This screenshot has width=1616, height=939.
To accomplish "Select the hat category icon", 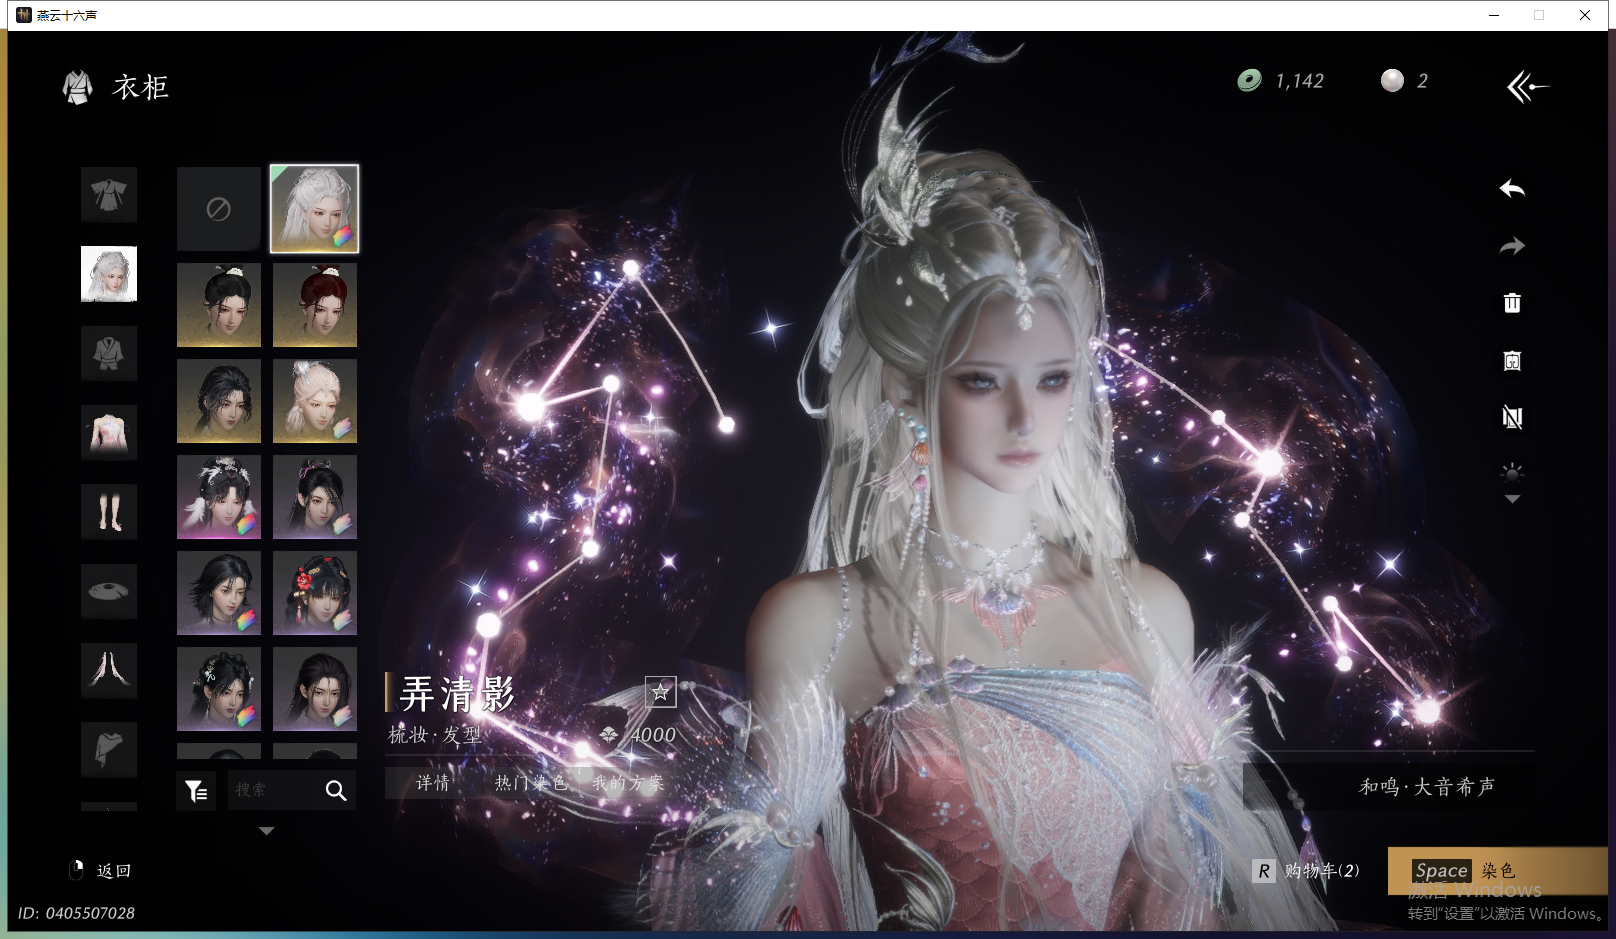I will click(109, 591).
